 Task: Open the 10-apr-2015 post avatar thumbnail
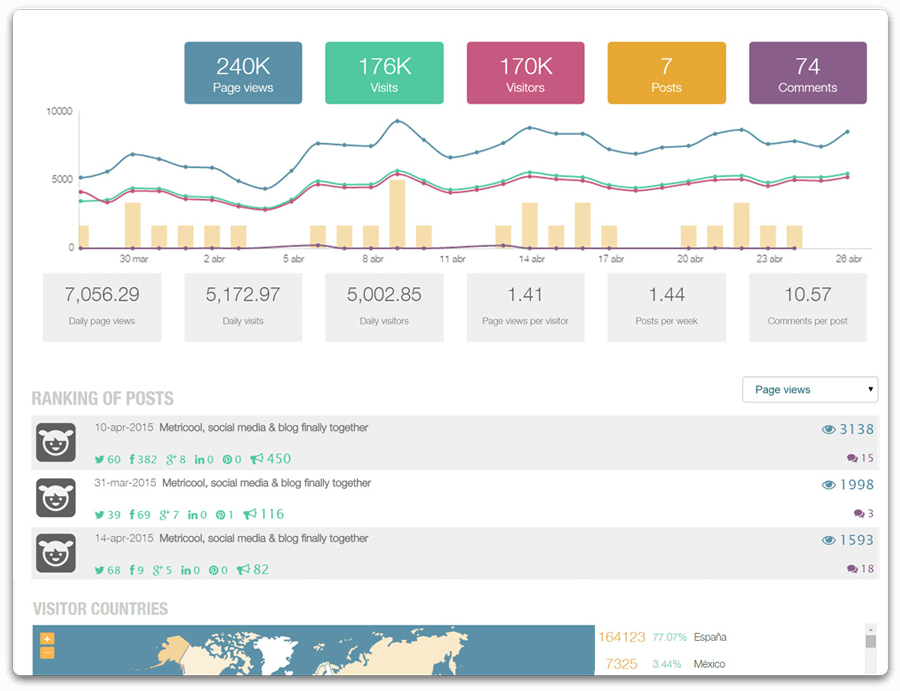(56, 442)
